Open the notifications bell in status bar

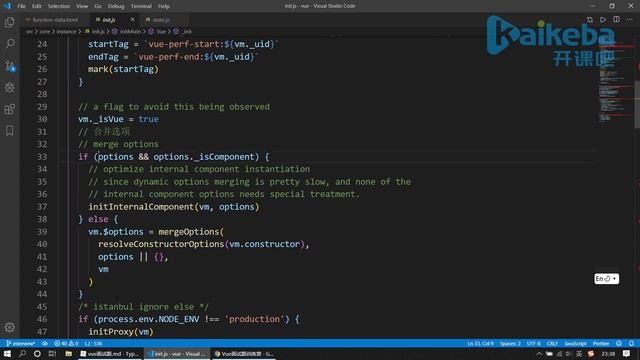coord(631,343)
